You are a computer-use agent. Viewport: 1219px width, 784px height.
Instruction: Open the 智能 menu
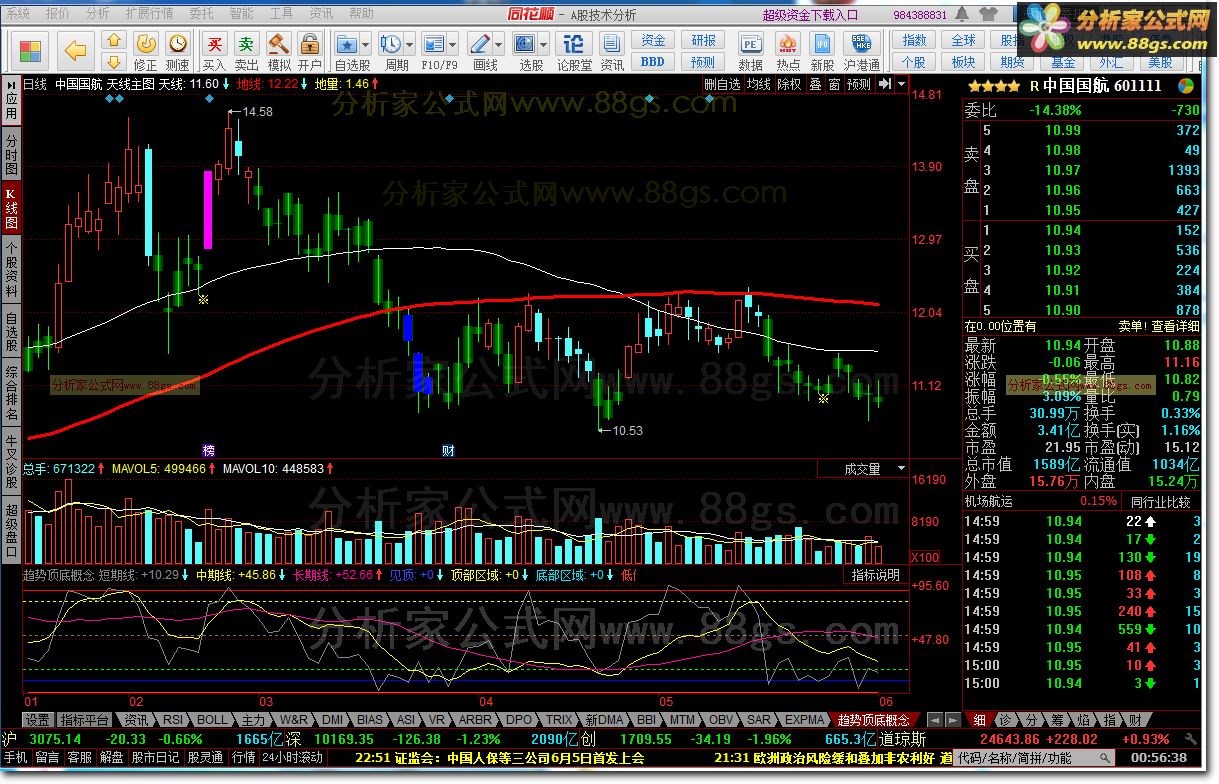(241, 14)
